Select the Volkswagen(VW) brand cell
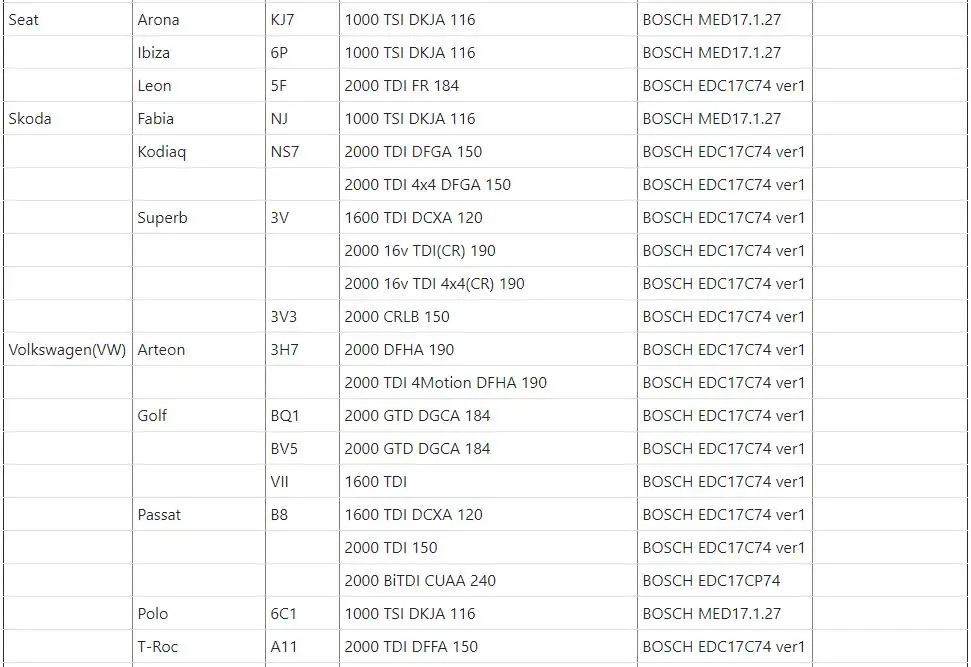The width and height of the screenshot is (971, 667). click(67, 349)
